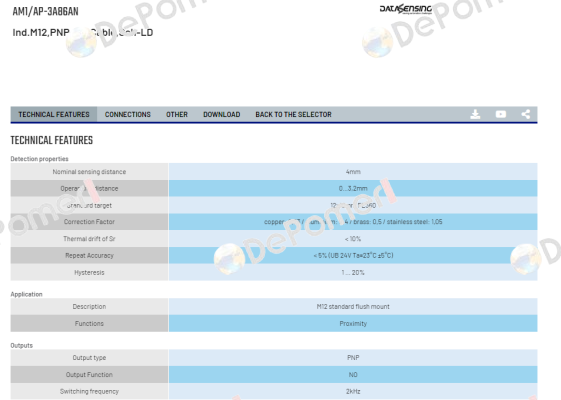
Task: Click the share icon
Action: coord(526,114)
